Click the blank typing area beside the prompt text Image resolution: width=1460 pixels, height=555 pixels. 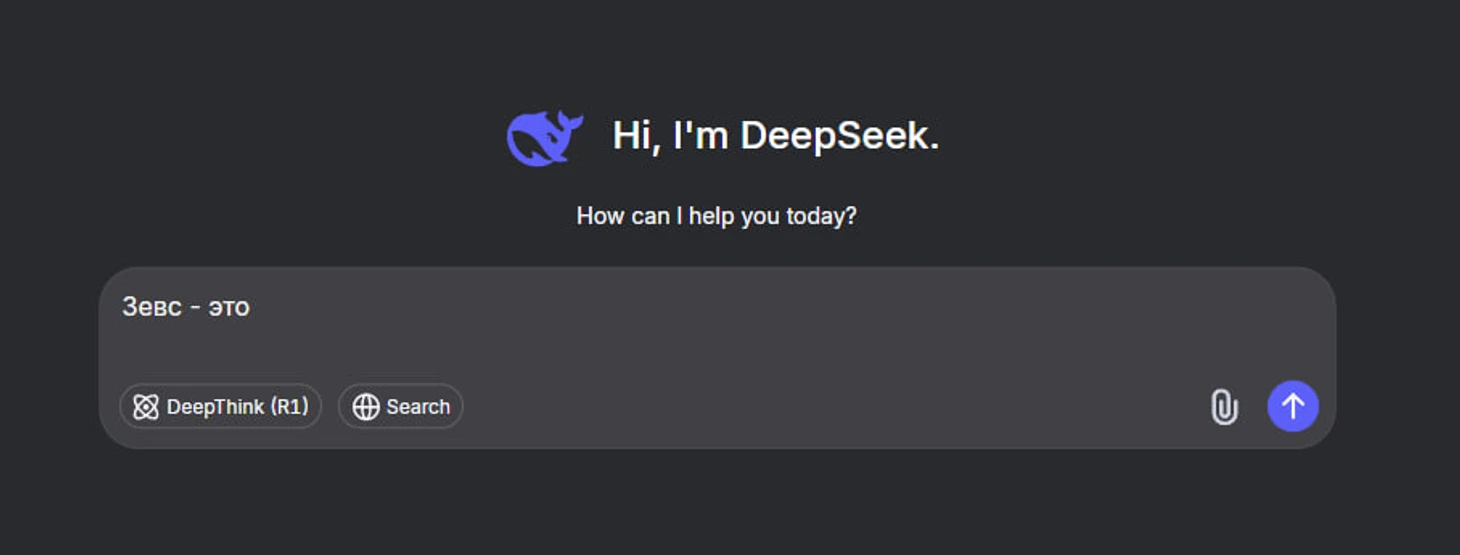coord(780,307)
